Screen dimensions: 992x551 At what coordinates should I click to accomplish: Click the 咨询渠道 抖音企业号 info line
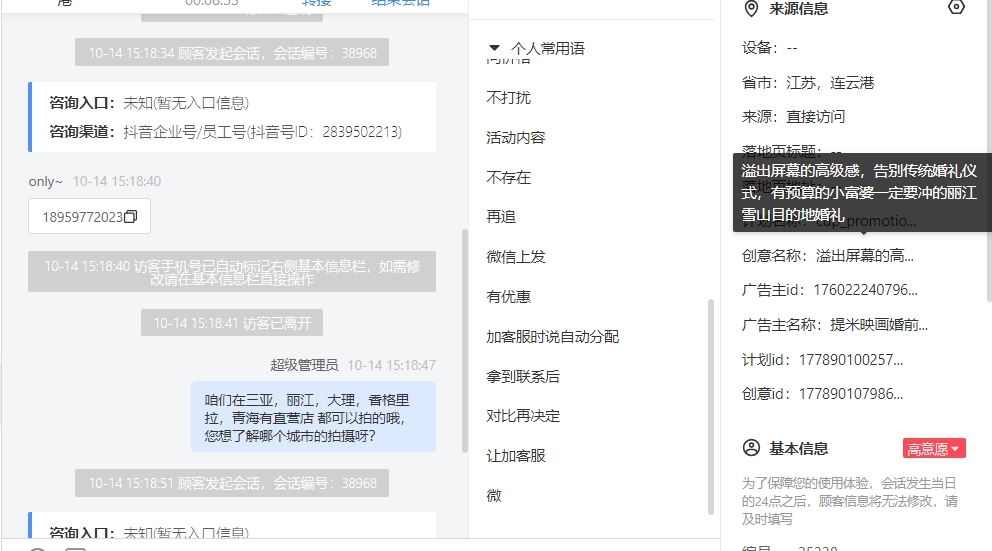click(226, 132)
